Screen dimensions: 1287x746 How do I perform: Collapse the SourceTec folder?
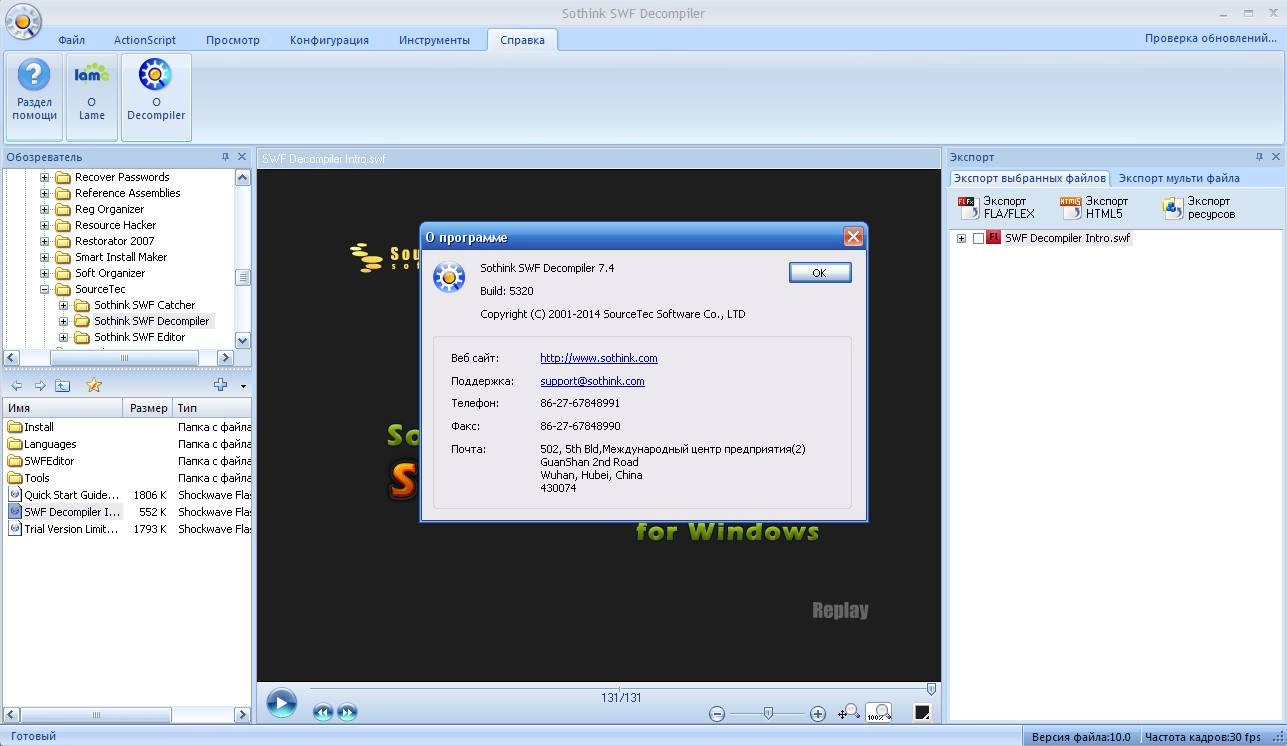pos(44,289)
